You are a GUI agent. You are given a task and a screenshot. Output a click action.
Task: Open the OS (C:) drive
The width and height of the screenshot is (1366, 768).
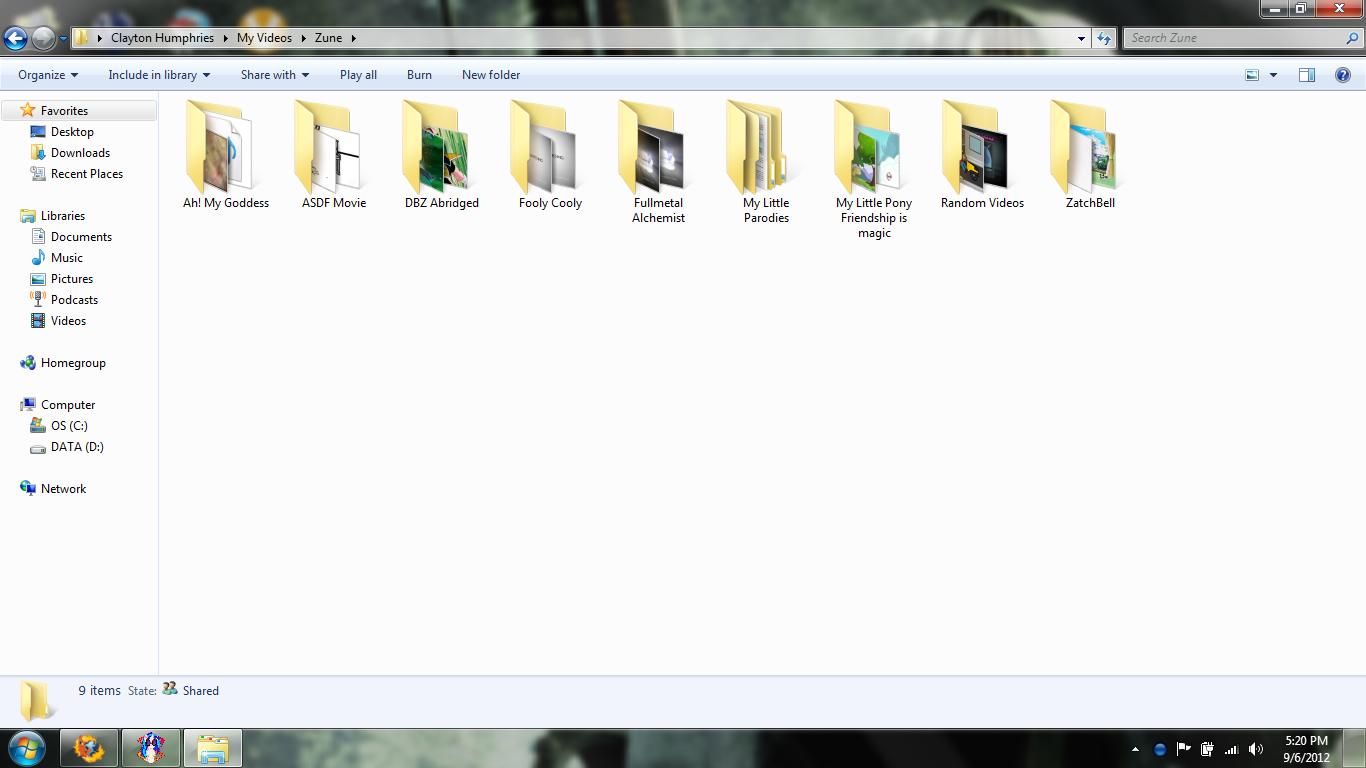69,426
